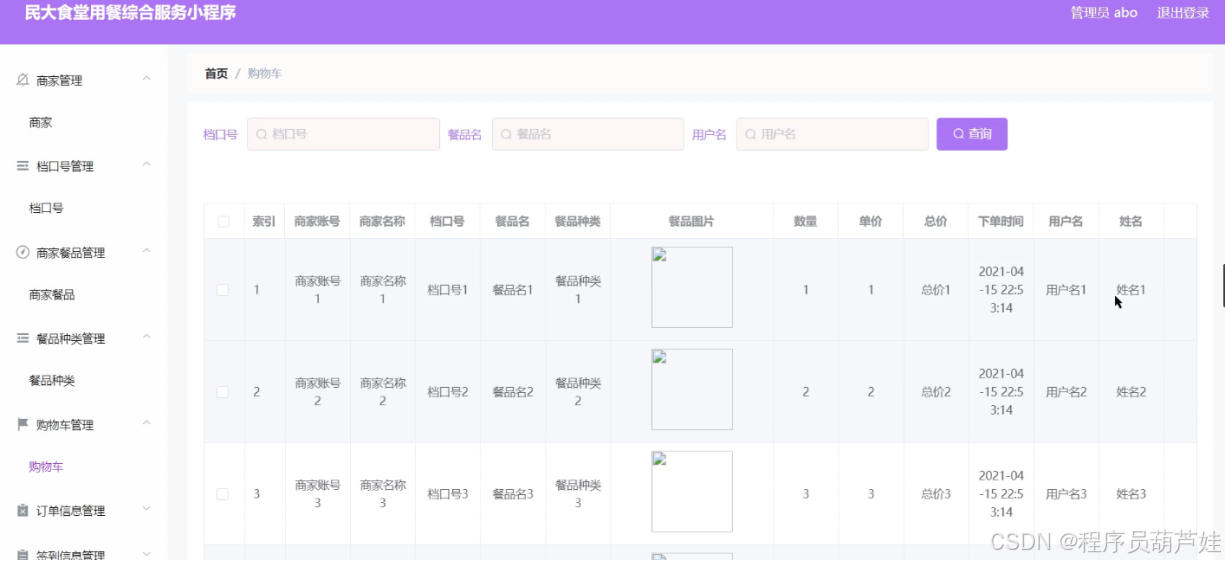Click the 民大食堂用餐综合服务小程序 title
Screen dimensions: 1225x561
[x=130, y=13]
